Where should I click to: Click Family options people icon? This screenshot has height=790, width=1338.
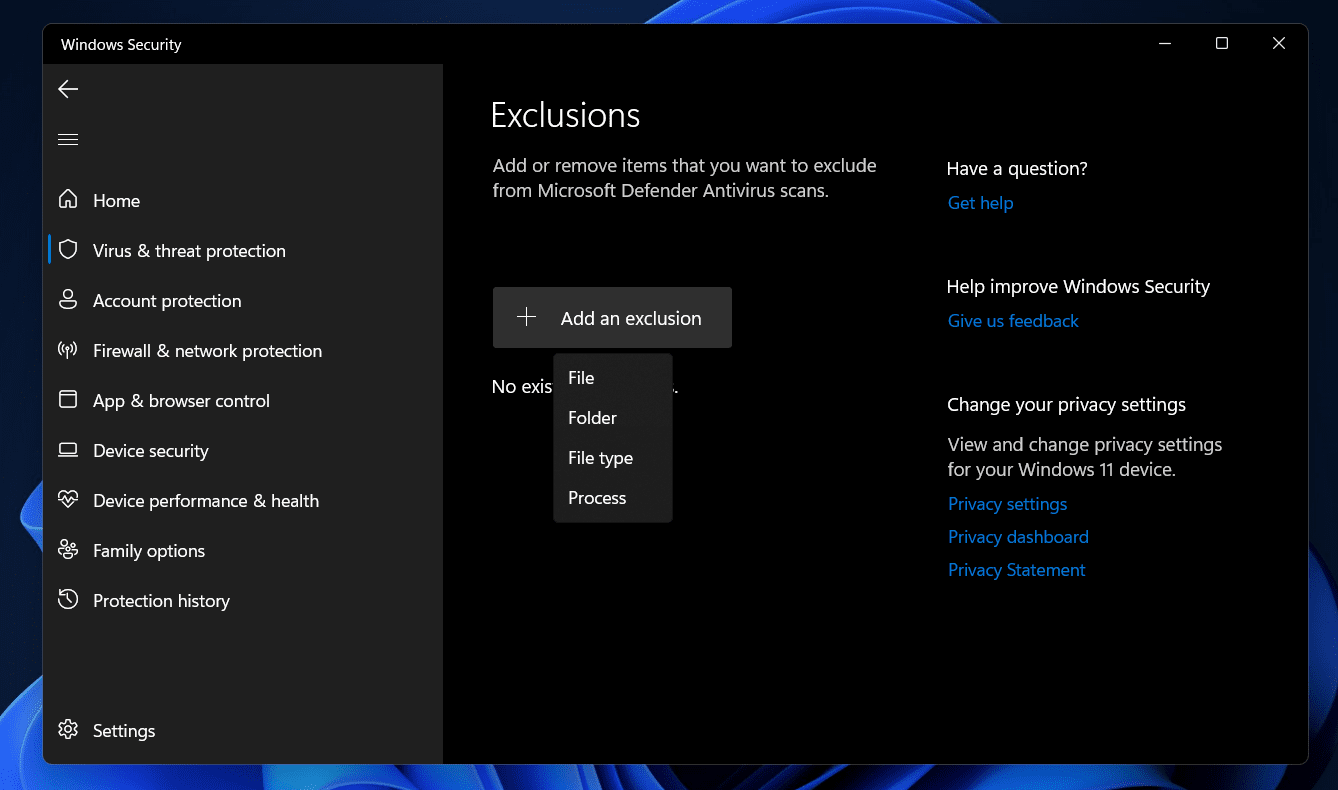click(x=68, y=550)
